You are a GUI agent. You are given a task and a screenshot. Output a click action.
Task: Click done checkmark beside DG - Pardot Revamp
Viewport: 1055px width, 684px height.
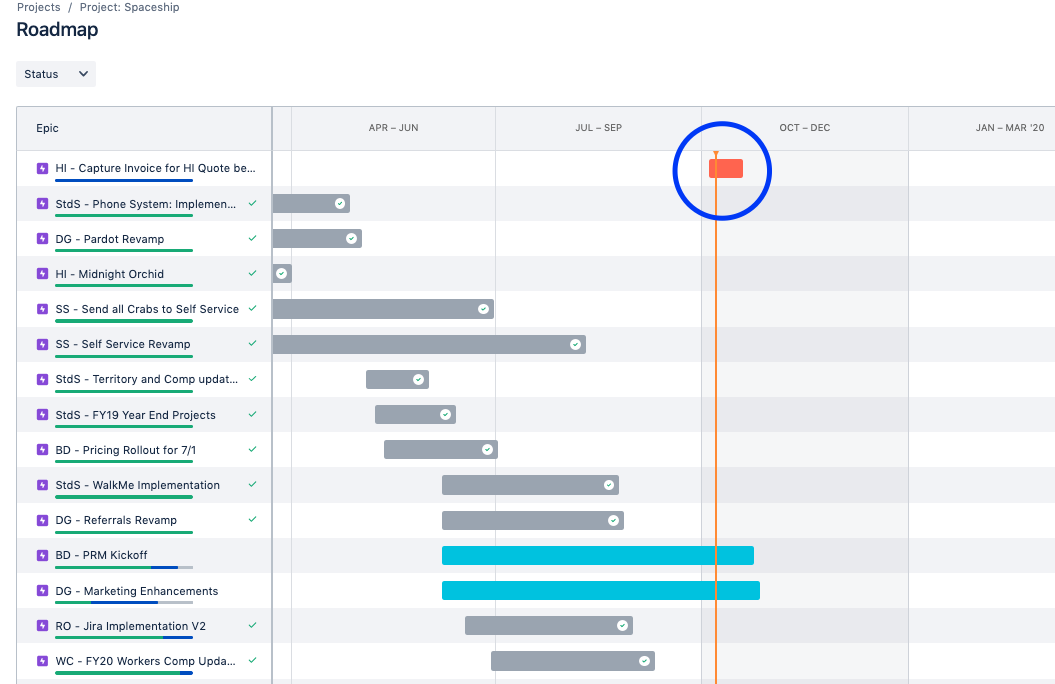click(252, 238)
